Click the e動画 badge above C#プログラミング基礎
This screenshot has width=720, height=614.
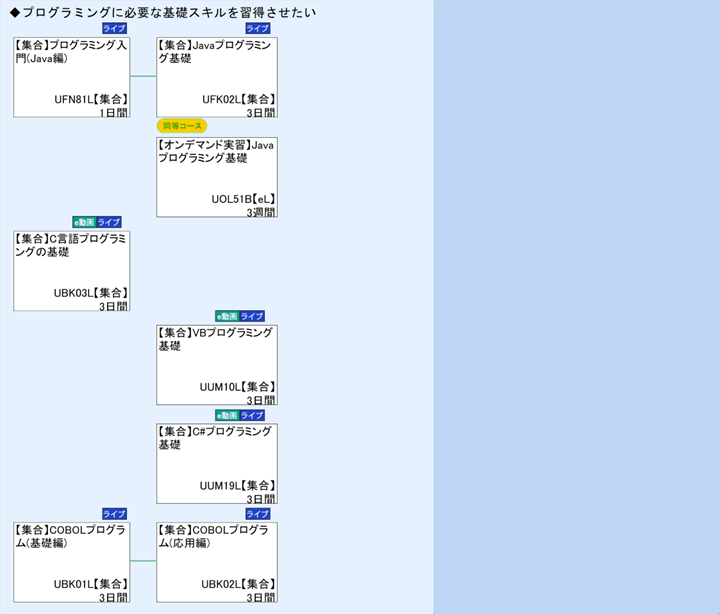click(227, 415)
